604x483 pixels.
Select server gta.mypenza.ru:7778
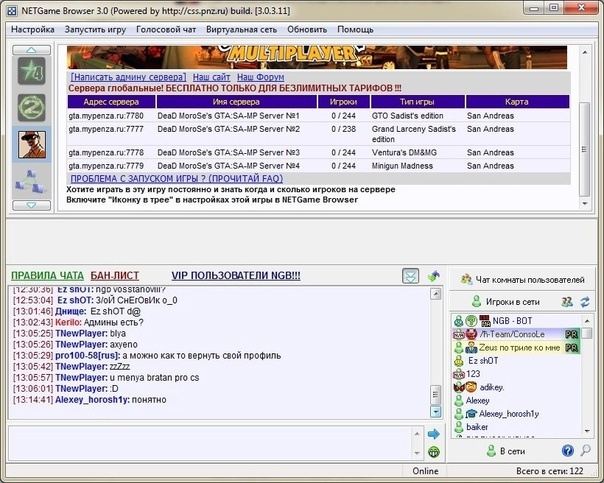coord(319,153)
